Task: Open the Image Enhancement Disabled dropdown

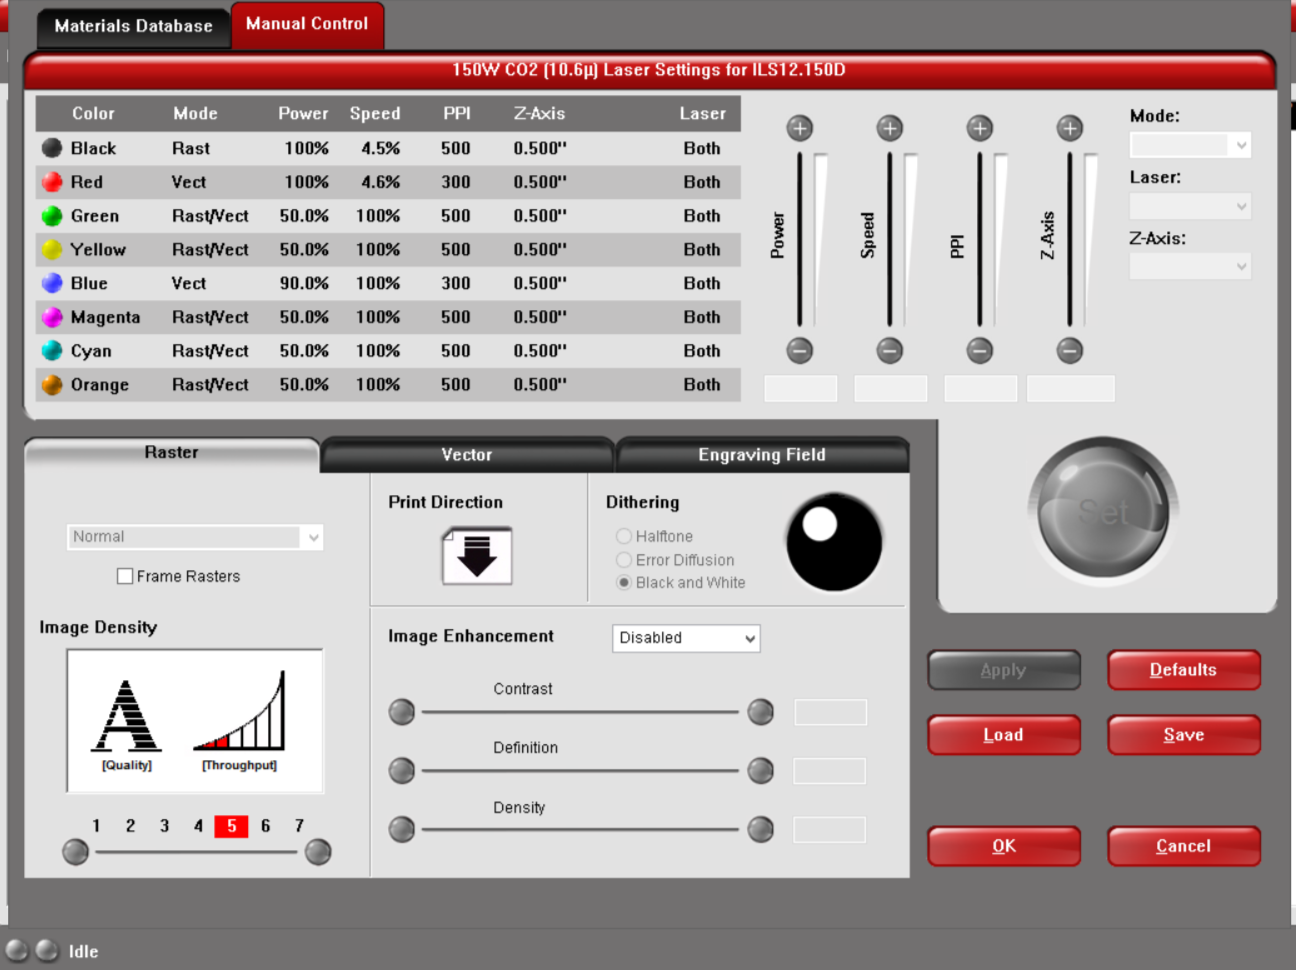Action: pyautogui.click(x=686, y=638)
